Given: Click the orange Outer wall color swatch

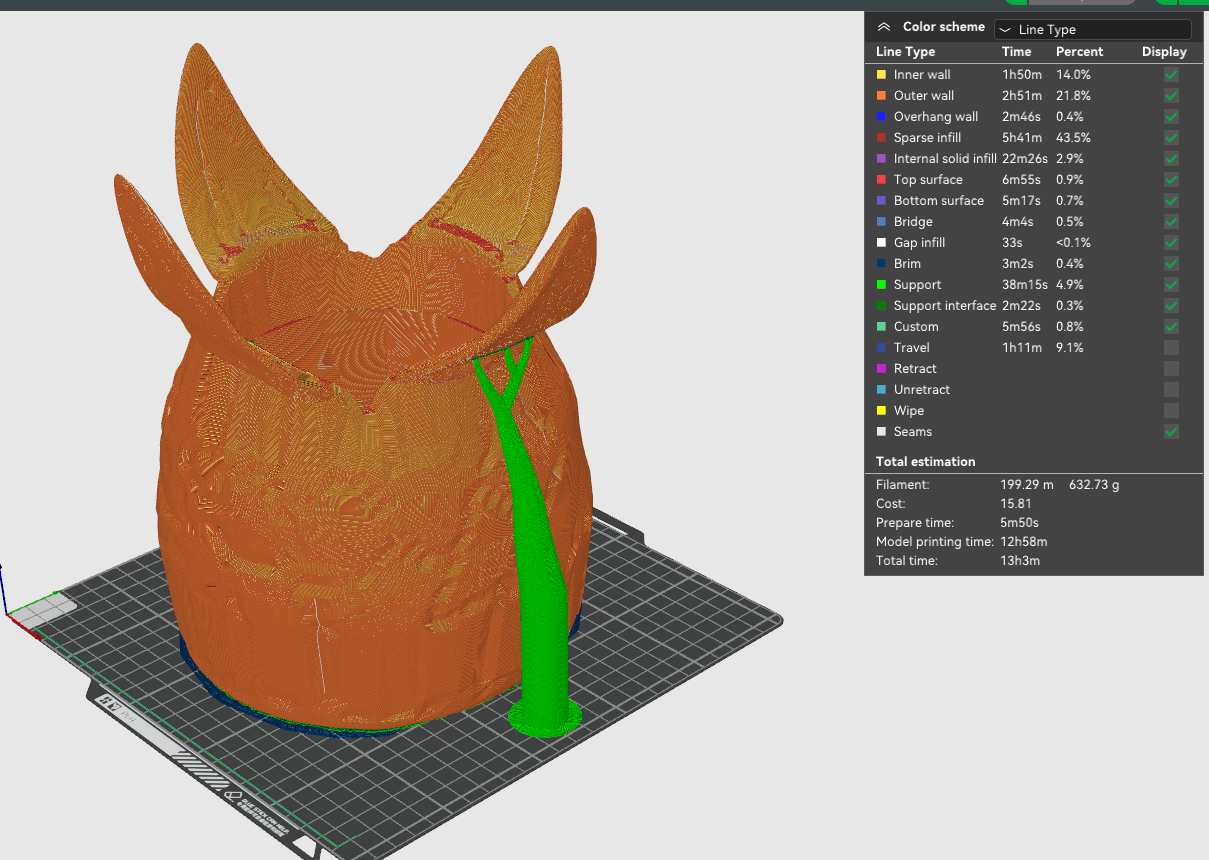Looking at the screenshot, I should click(x=881, y=96).
